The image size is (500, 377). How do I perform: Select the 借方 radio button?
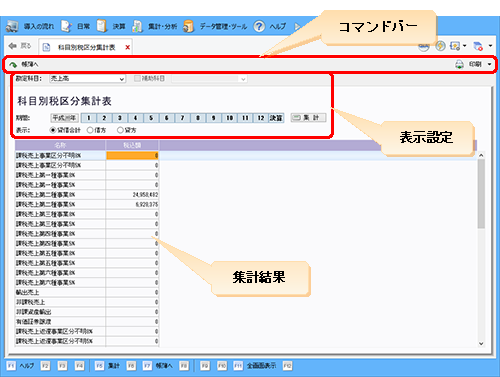pyautogui.click(x=90, y=130)
